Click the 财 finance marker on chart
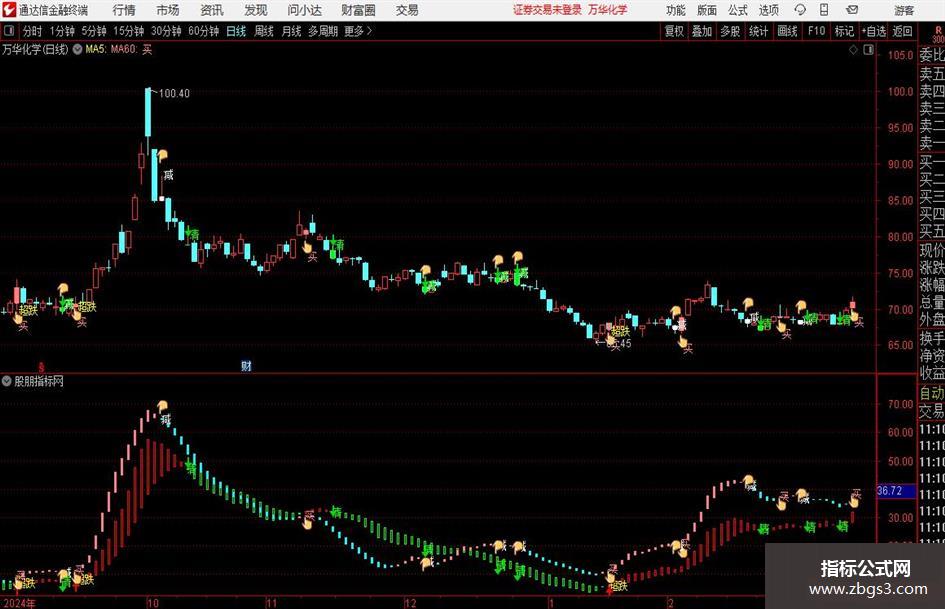Image resolution: width=945 pixels, height=609 pixels. (x=246, y=365)
